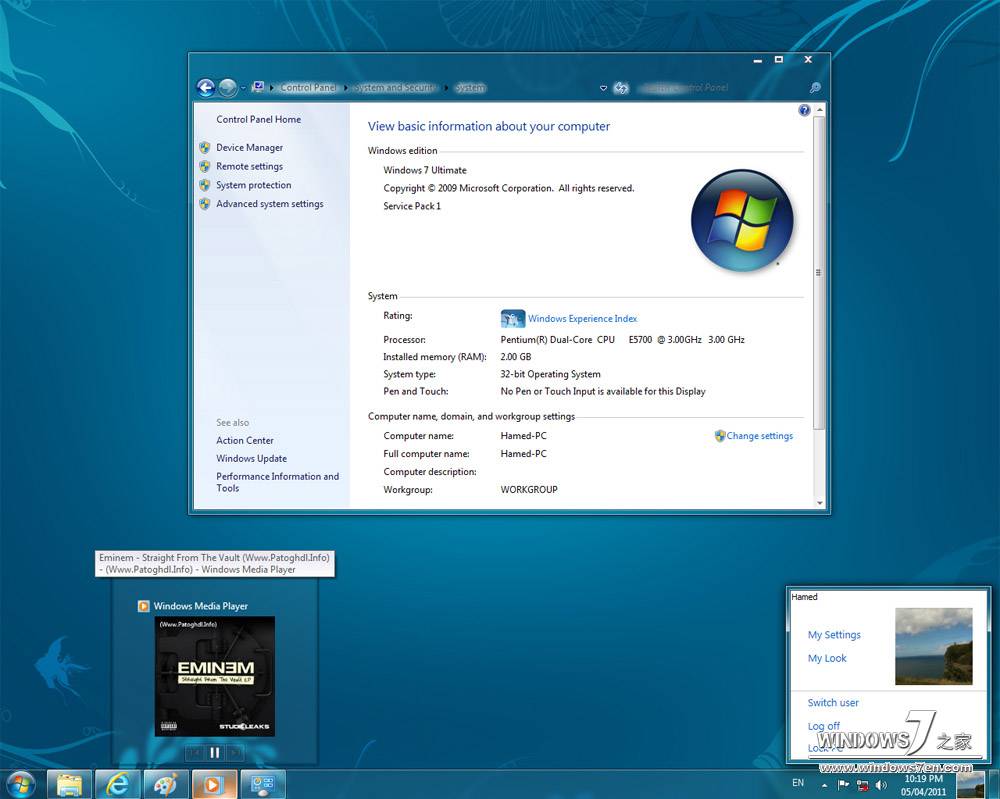
Task: Skip to next track in Media Player thumbnail
Action: [x=234, y=752]
